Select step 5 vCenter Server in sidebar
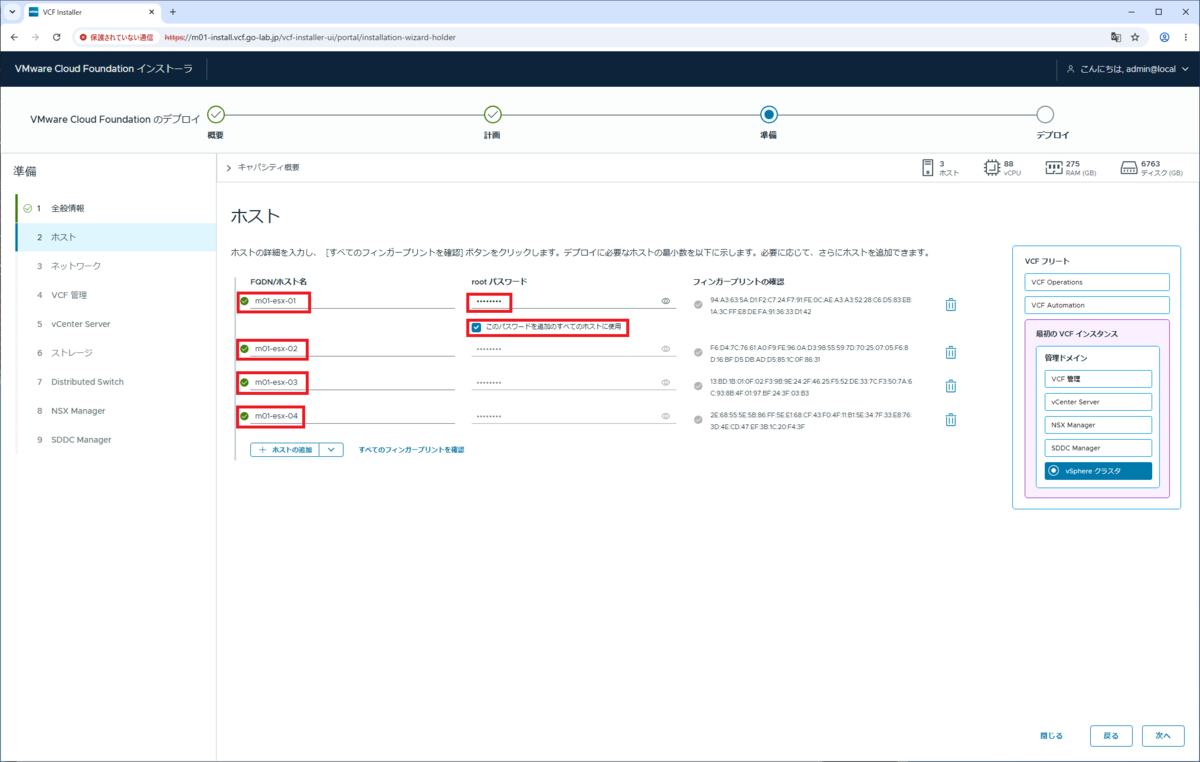The width and height of the screenshot is (1200, 762). pos(116,324)
